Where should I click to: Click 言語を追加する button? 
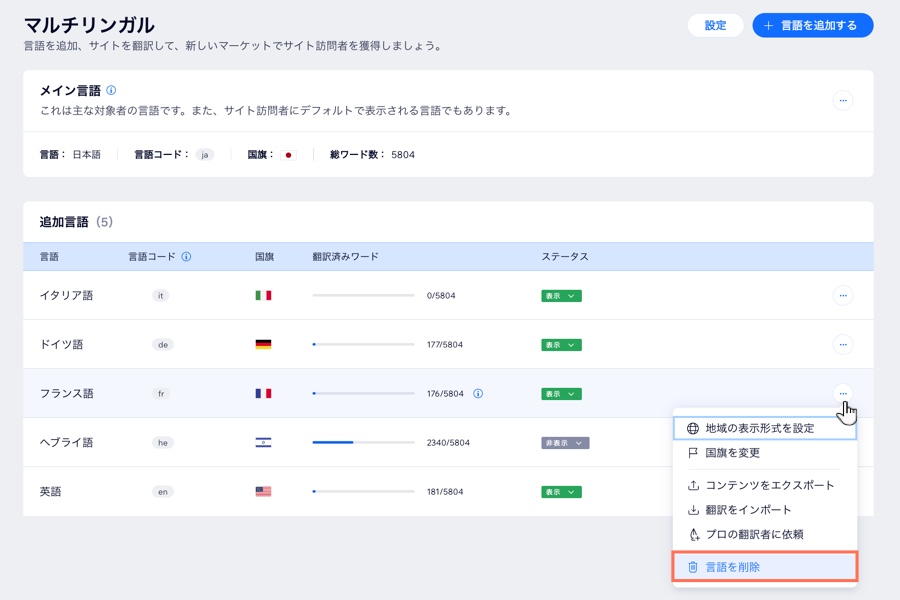click(x=812, y=26)
